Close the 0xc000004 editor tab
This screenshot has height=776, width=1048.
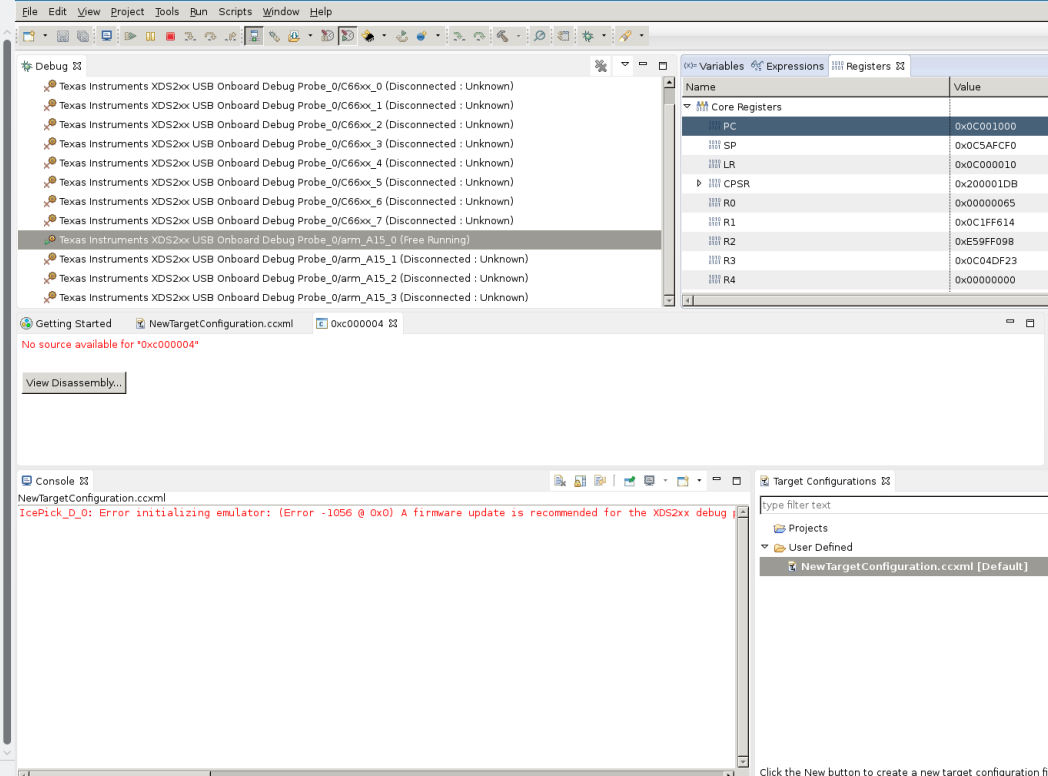point(393,324)
